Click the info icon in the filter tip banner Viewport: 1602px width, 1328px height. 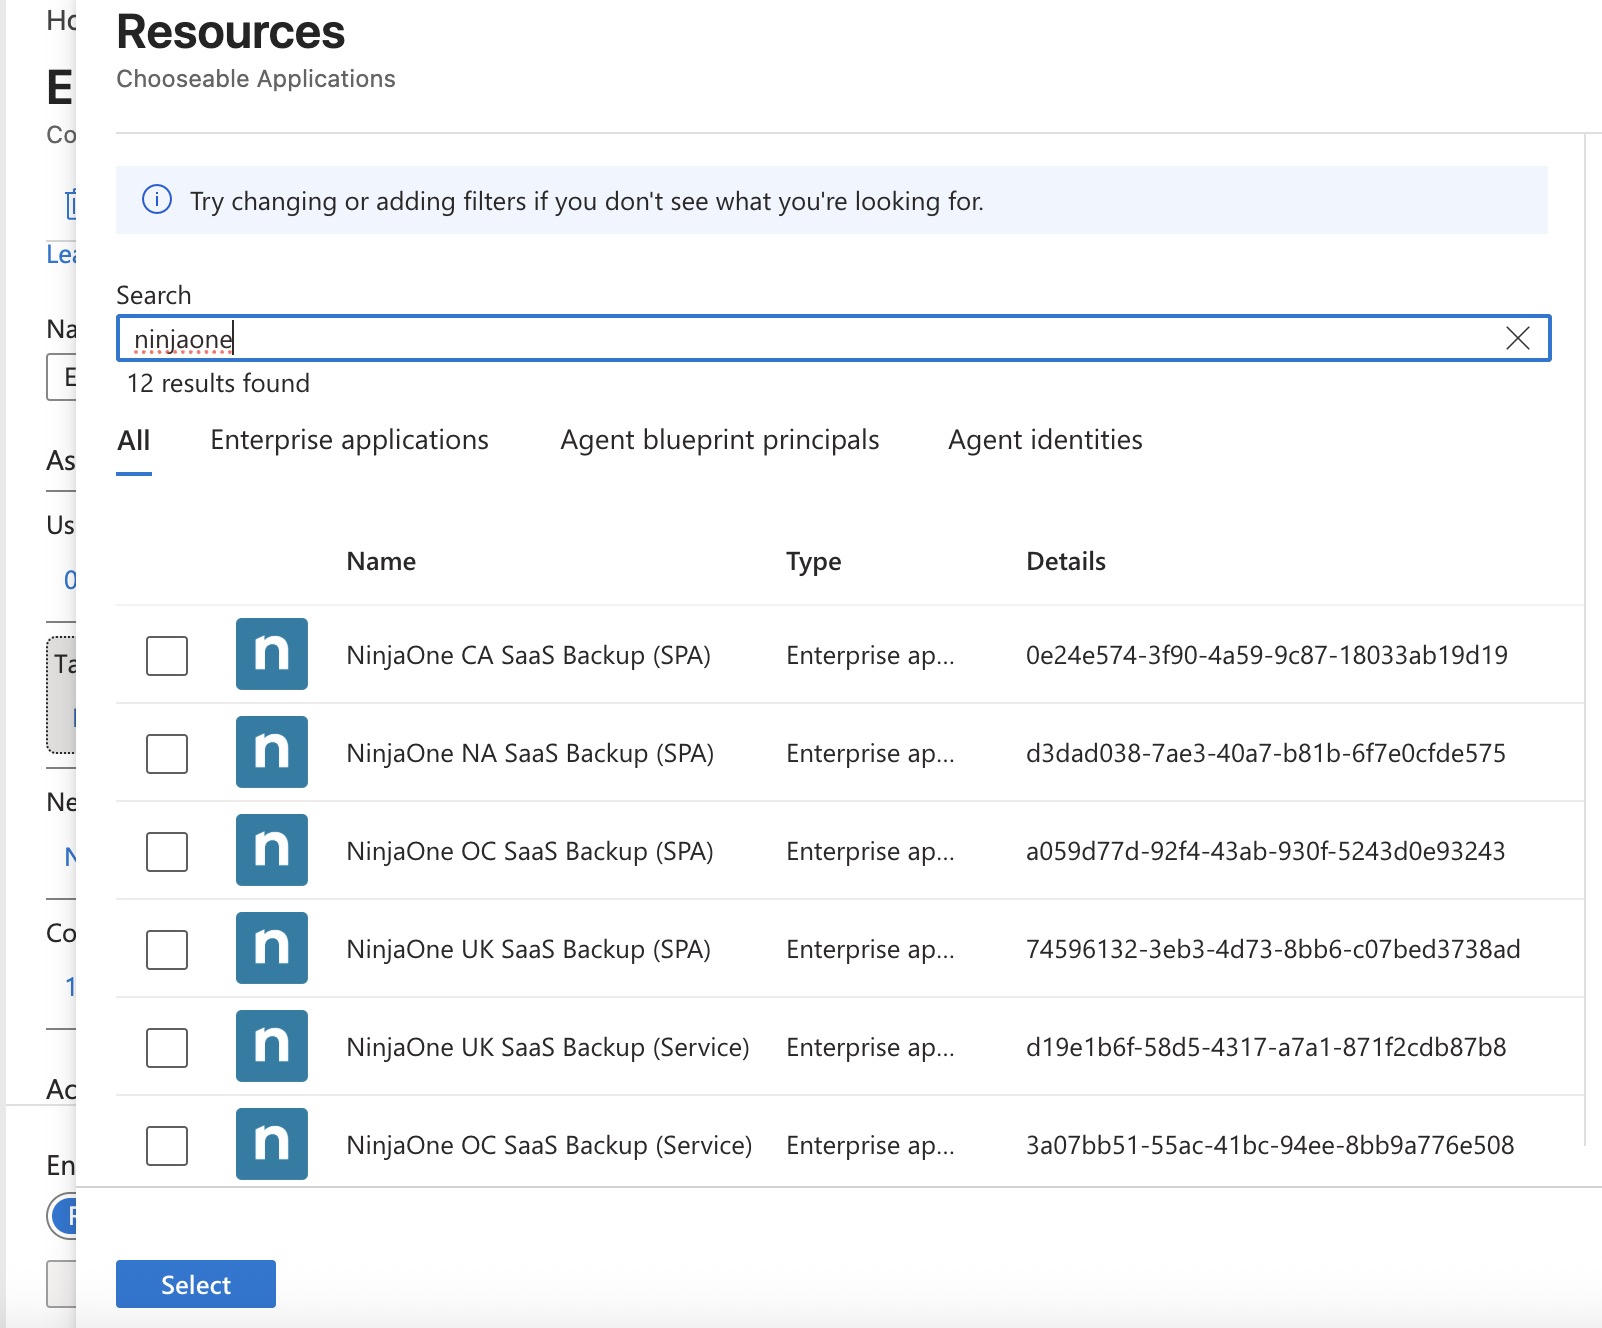coord(157,200)
